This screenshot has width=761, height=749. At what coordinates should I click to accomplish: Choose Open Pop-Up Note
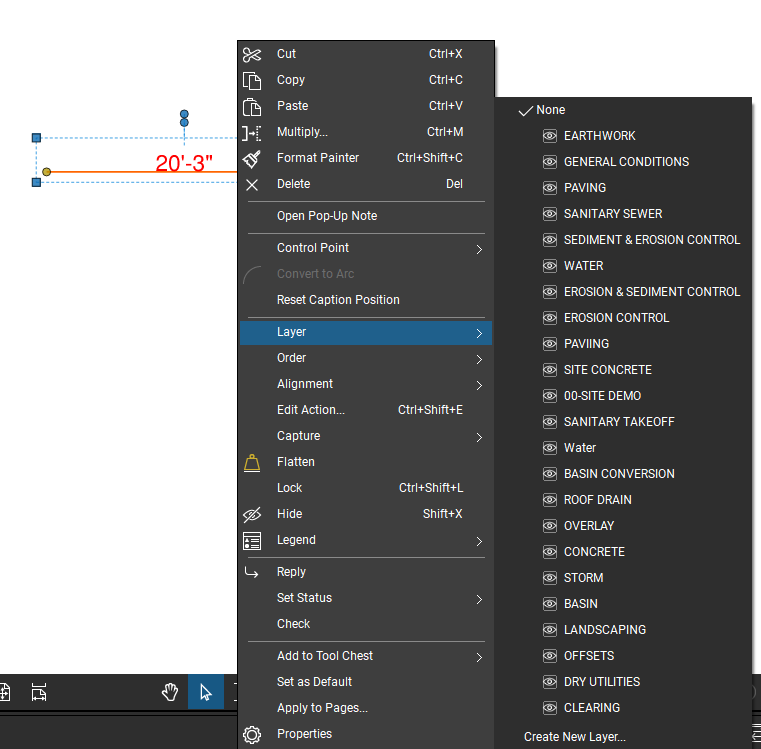[366, 216]
